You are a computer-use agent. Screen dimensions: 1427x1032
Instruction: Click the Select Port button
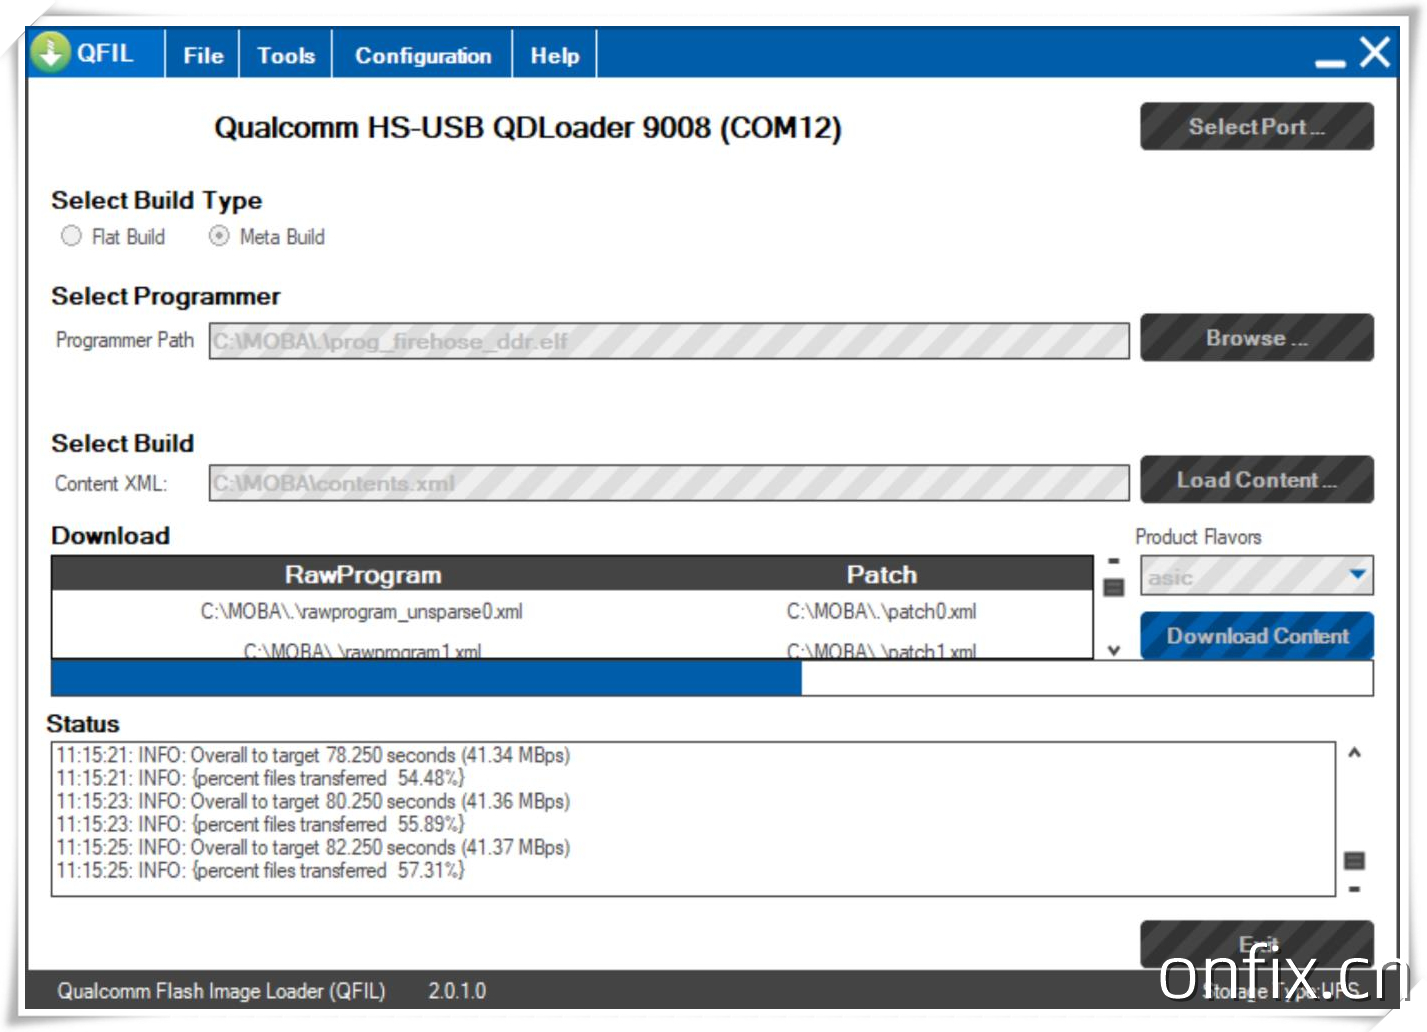click(1256, 127)
